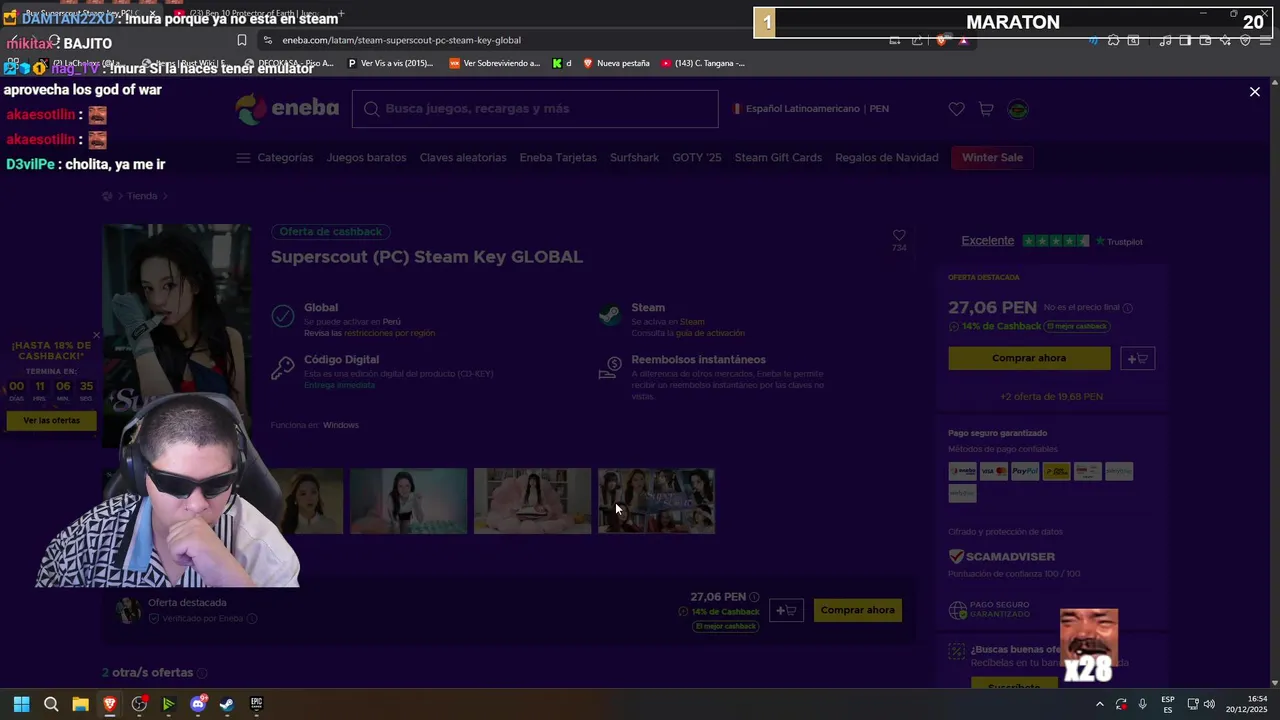The width and height of the screenshot is (1280, 720).
Task: Open 'Ver Vis a vis (2015)...' bookmark
Action: pos(390,63)
